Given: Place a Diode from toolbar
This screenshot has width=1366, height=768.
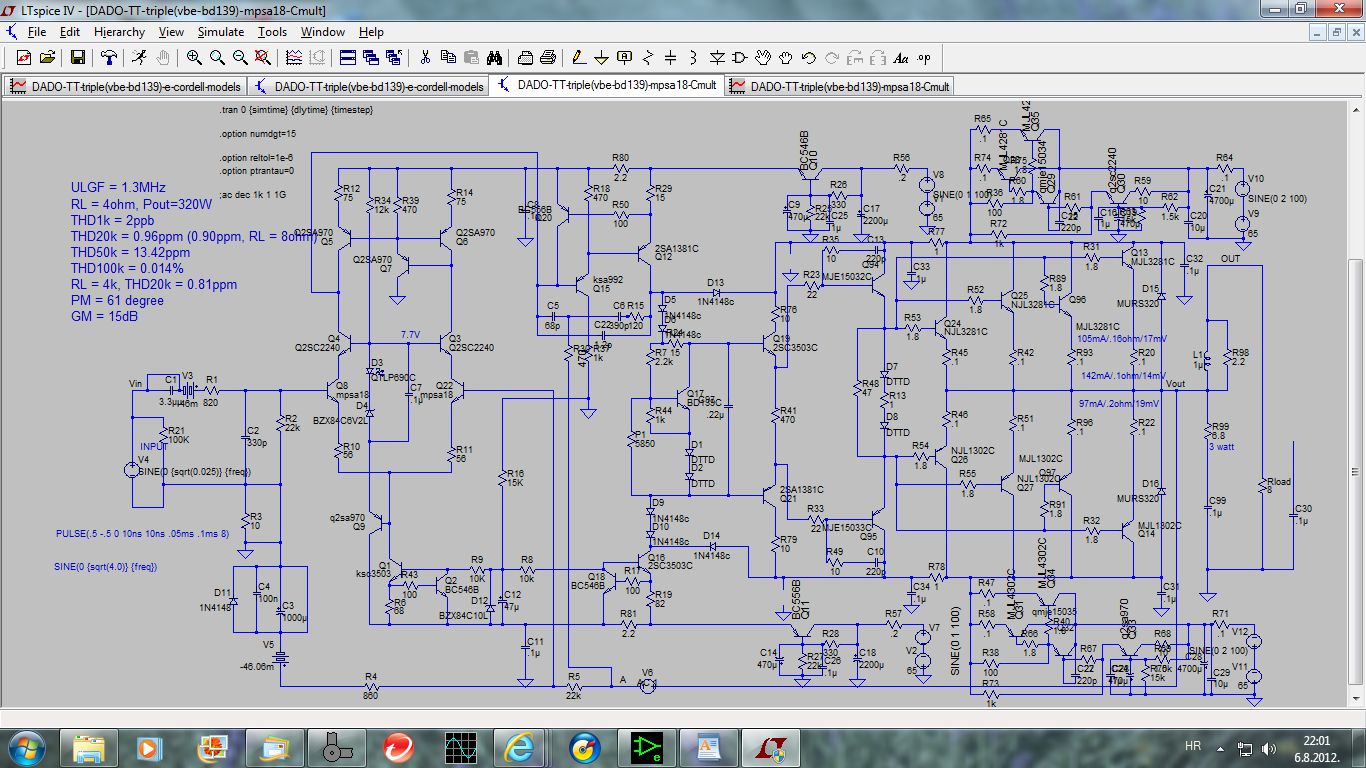Looking at the screenshot, I should coord(717,57).
